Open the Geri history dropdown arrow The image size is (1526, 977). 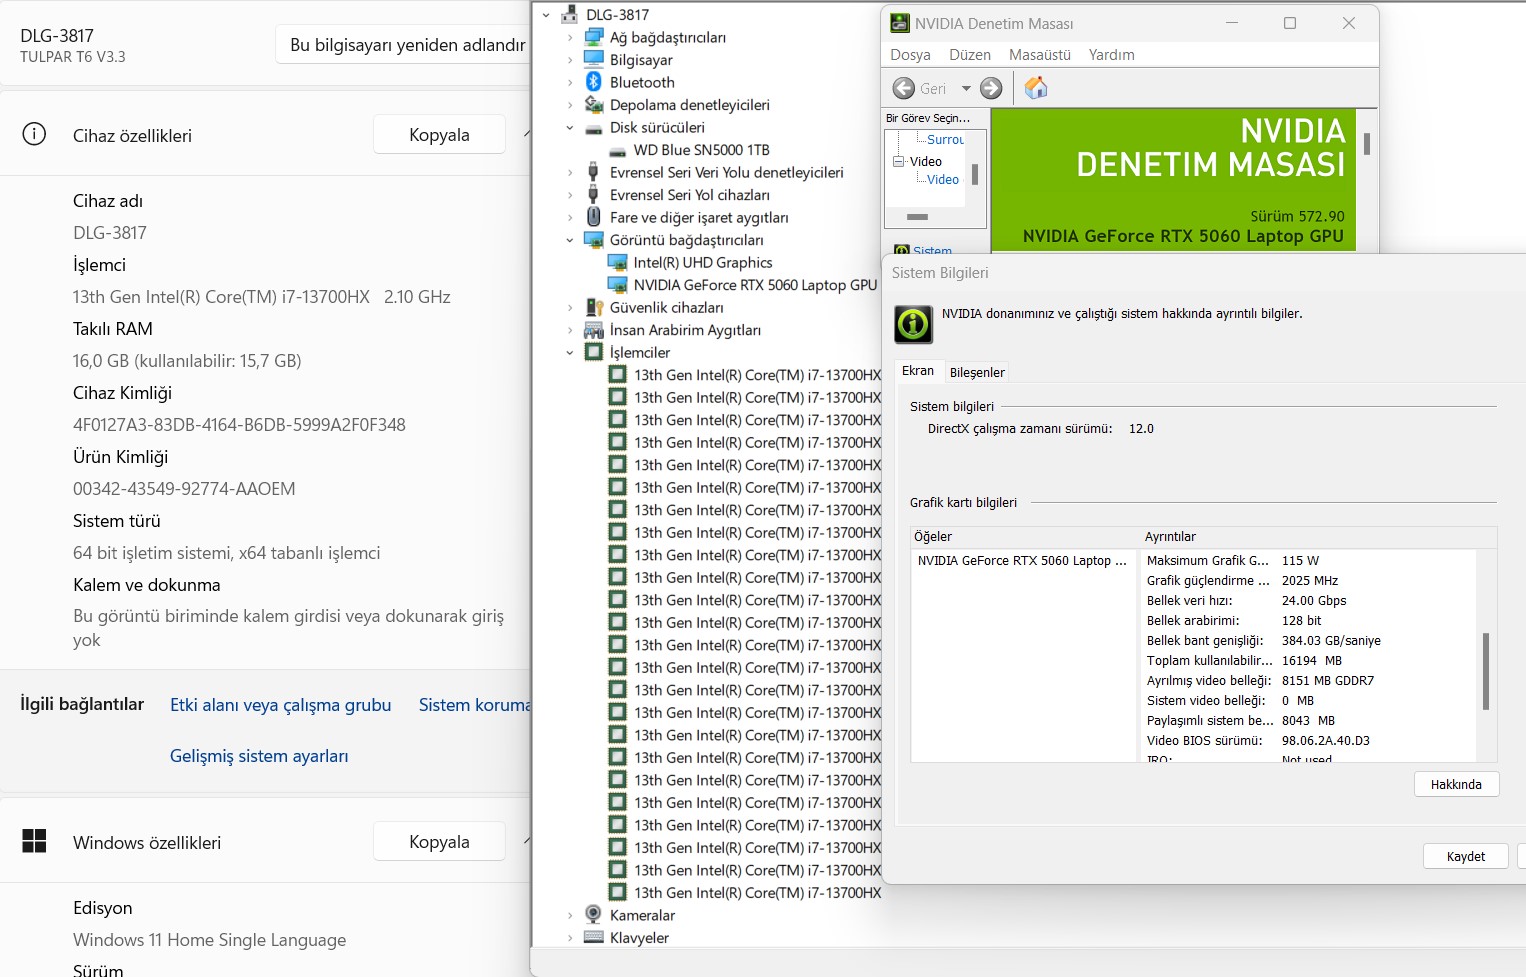tap(966, 88)
